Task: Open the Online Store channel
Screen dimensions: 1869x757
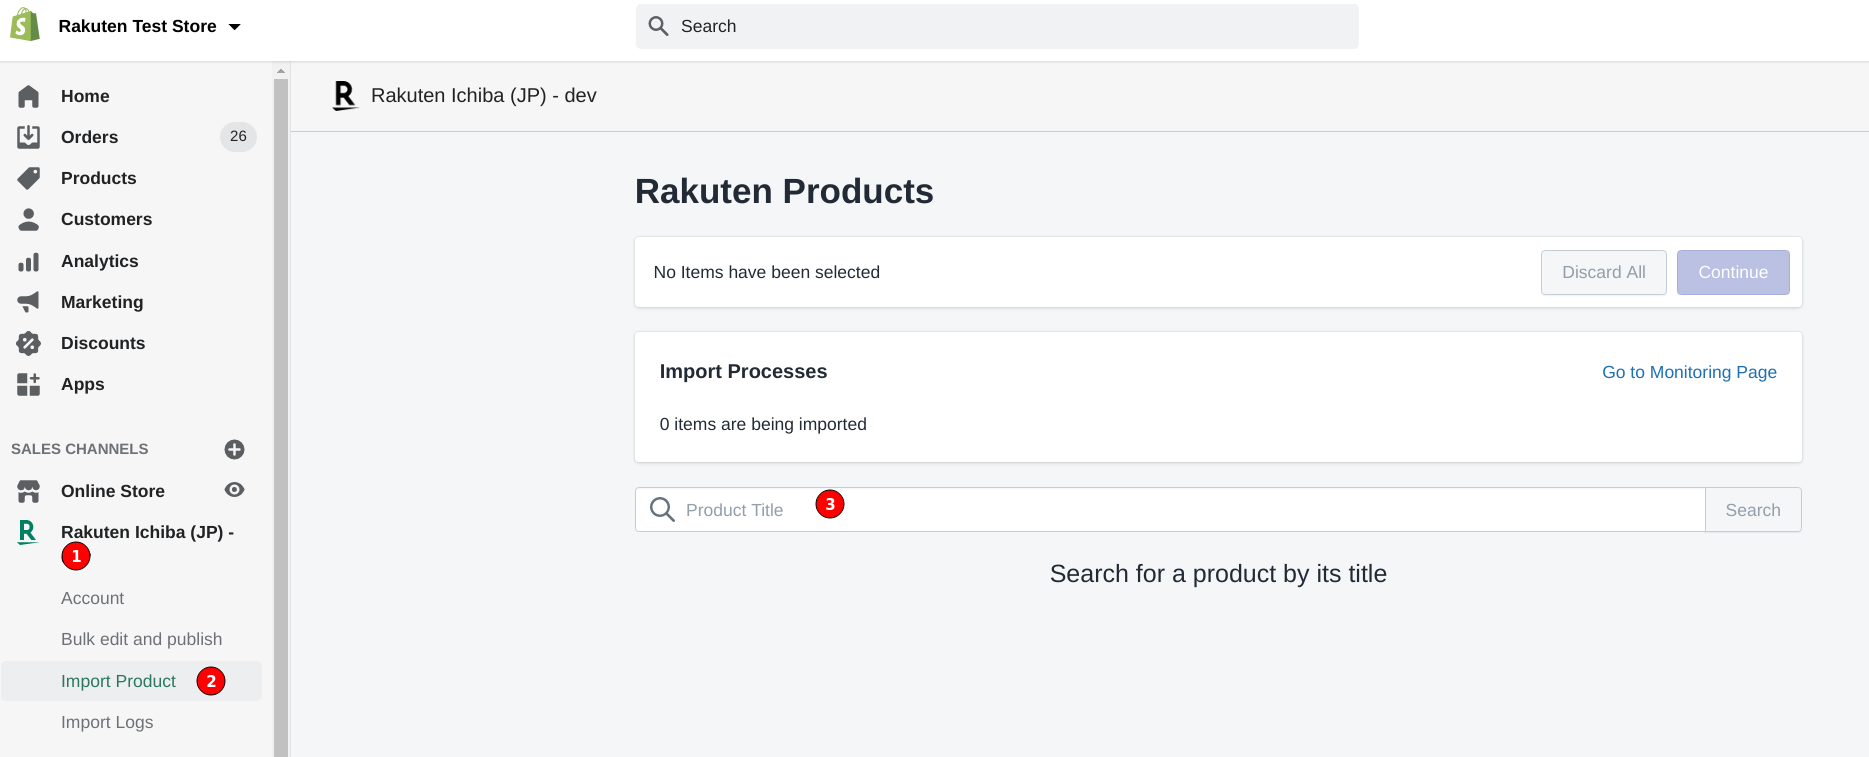Action: [113, 491]
